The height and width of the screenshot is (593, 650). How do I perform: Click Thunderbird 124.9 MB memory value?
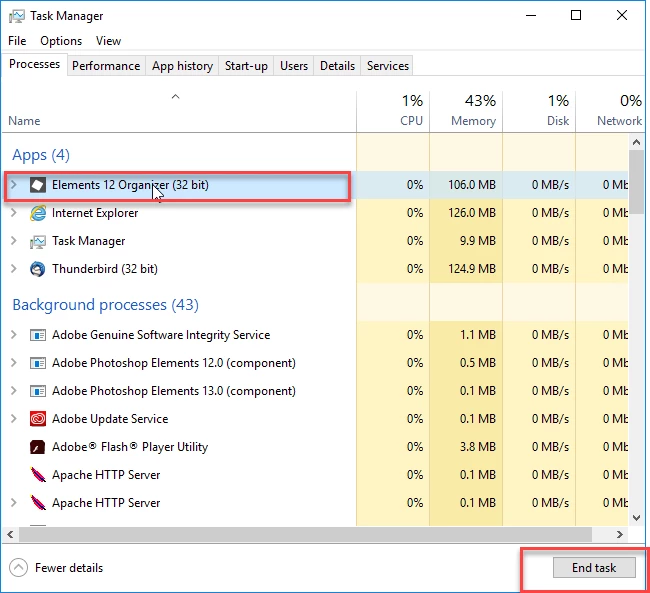(472, 269)
